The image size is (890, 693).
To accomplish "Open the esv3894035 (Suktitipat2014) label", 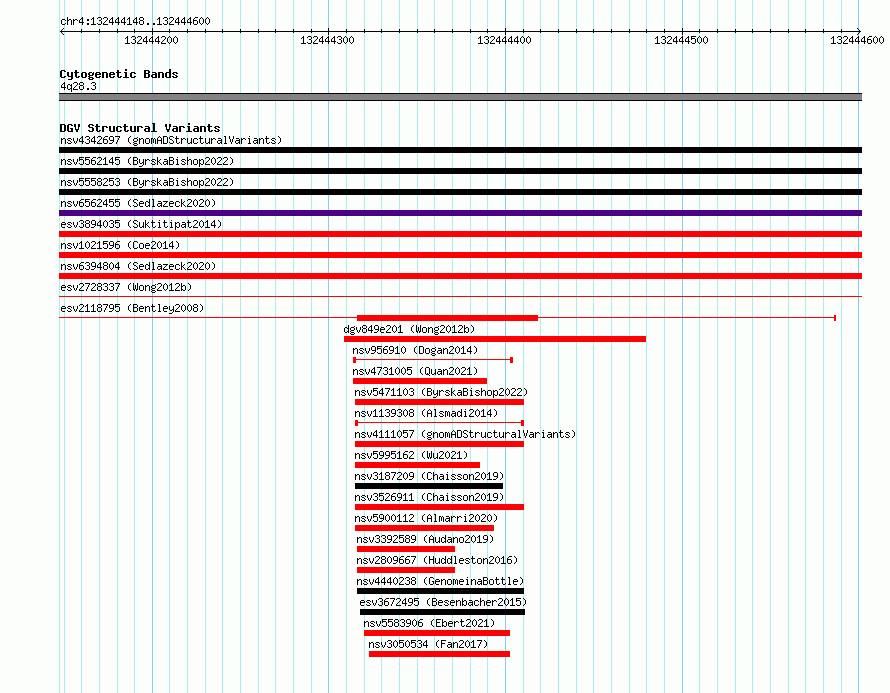I will (x=141, y=224).
